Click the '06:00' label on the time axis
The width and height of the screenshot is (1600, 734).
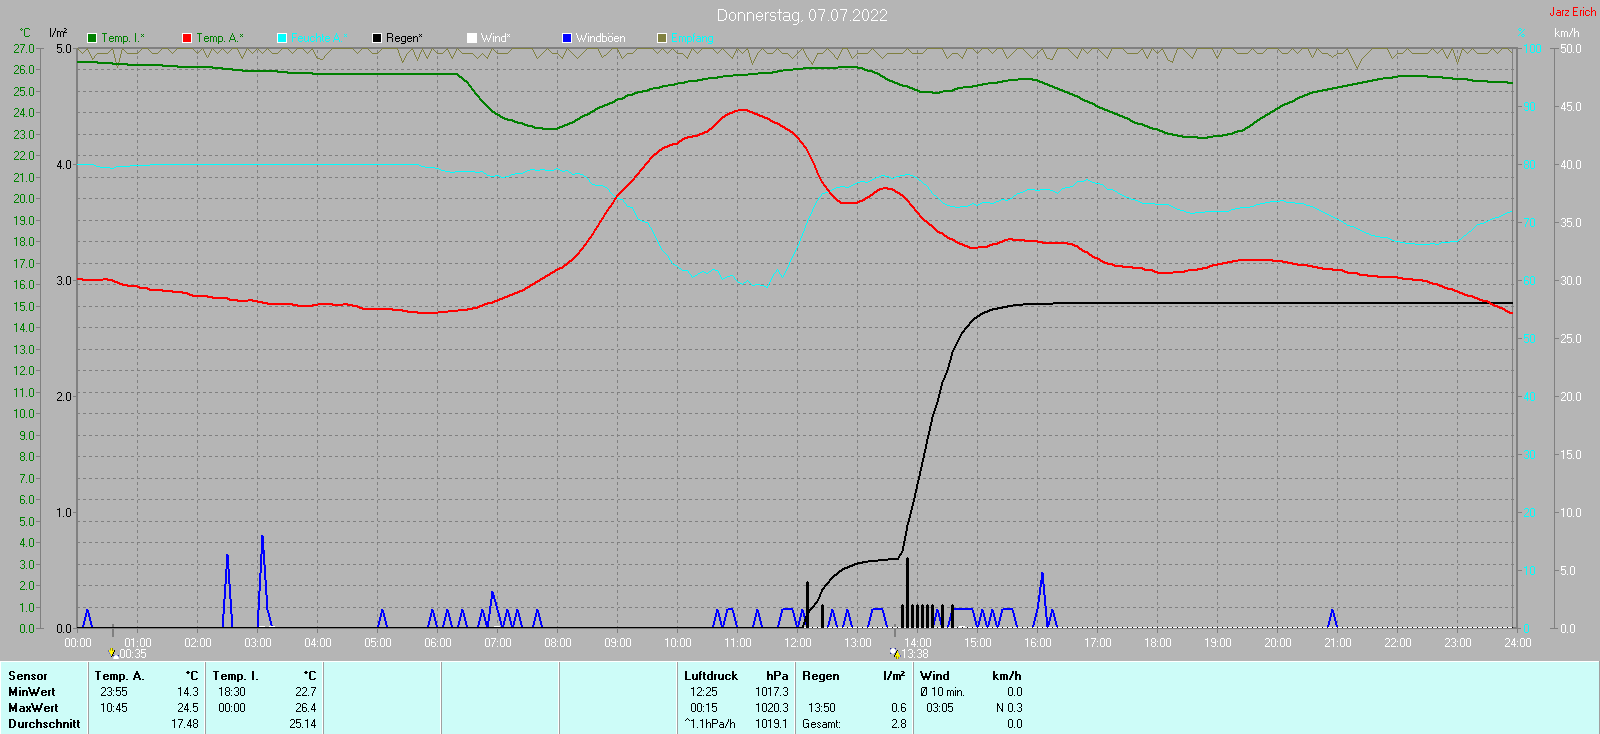click(x=438, y=643)
